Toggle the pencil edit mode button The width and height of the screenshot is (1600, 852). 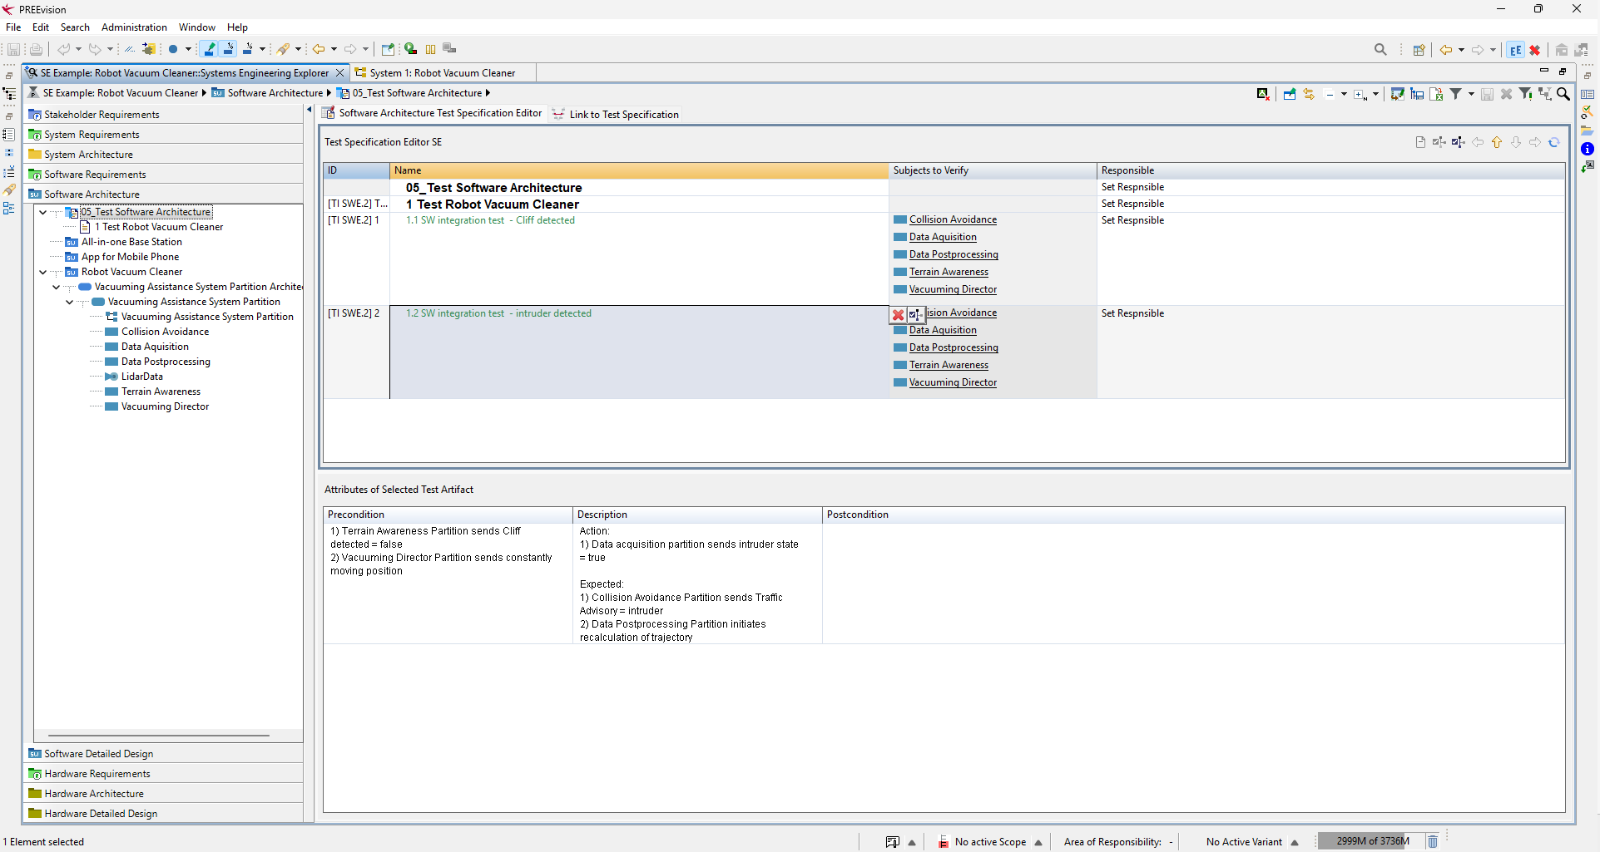tap(209, 49)
